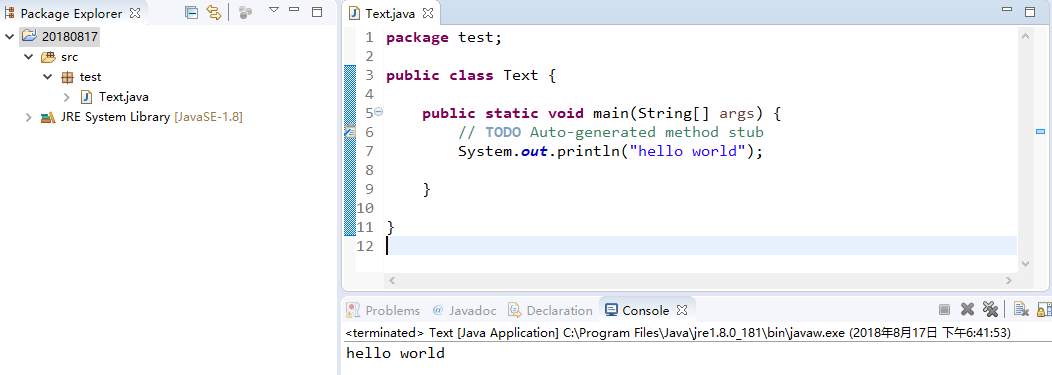
Task: Click the terminated launch description line
Action: [x=678, y=333]
